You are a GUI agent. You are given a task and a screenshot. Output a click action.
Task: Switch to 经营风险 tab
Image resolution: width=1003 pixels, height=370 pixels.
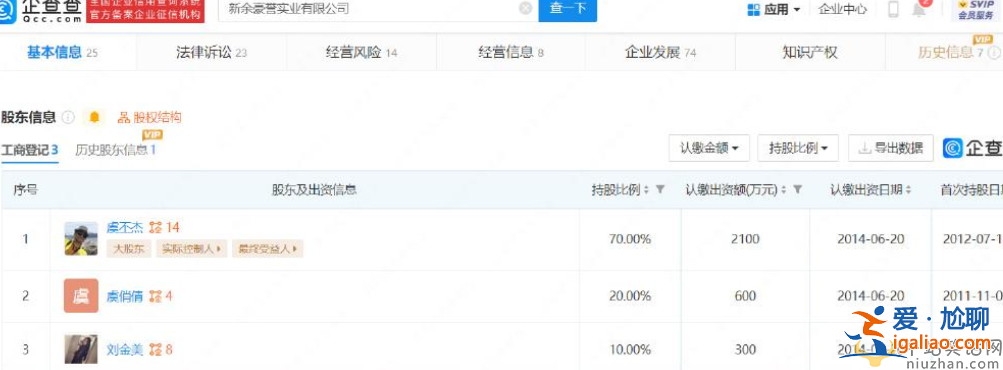361,52
